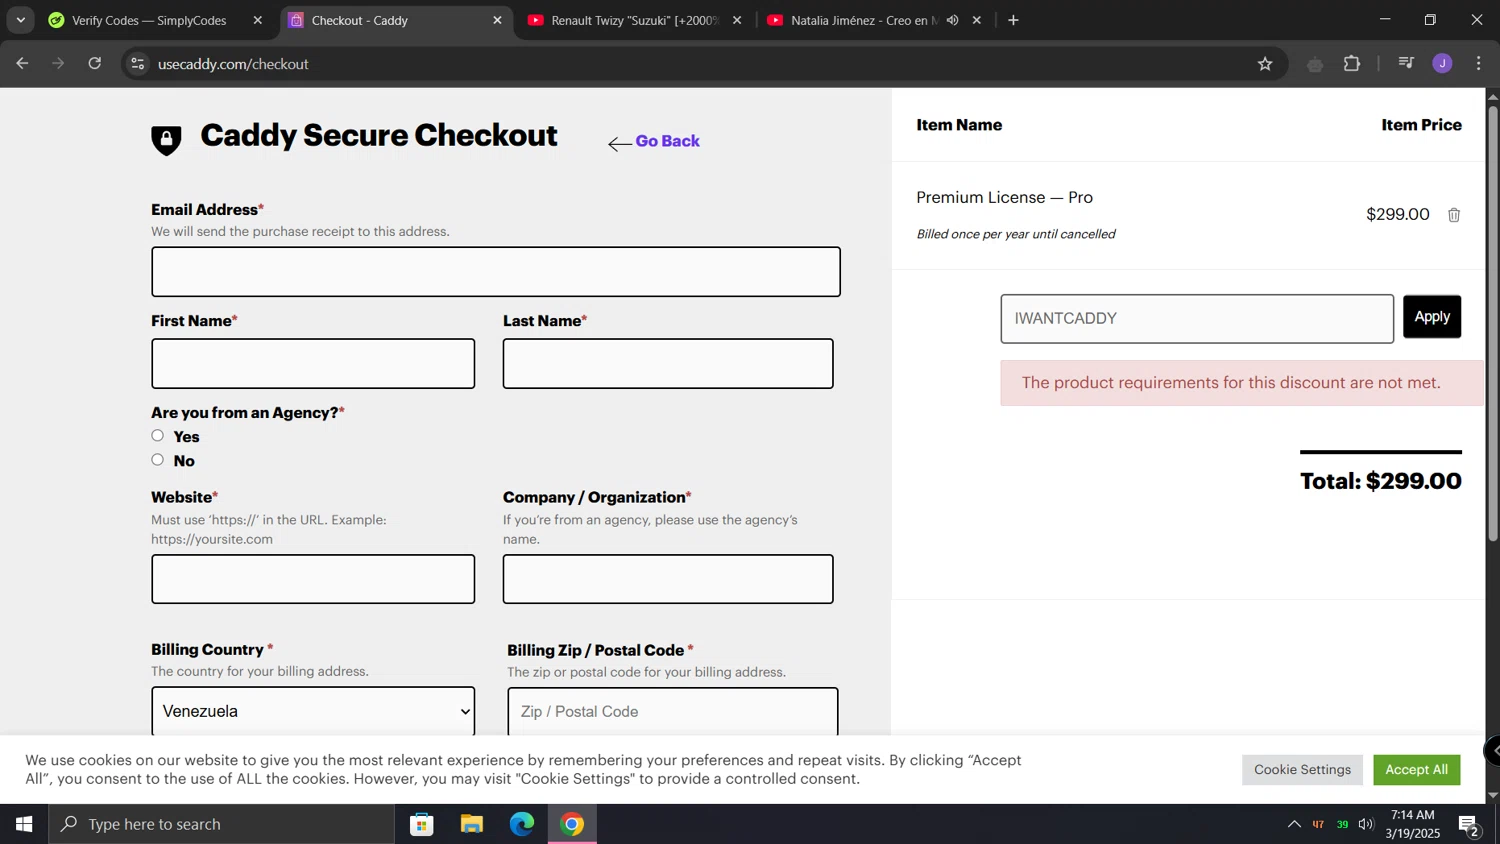Click the Zip / Postal Code field
Image resolution: width=1500 pixels, height=844 pixels.
673,712
